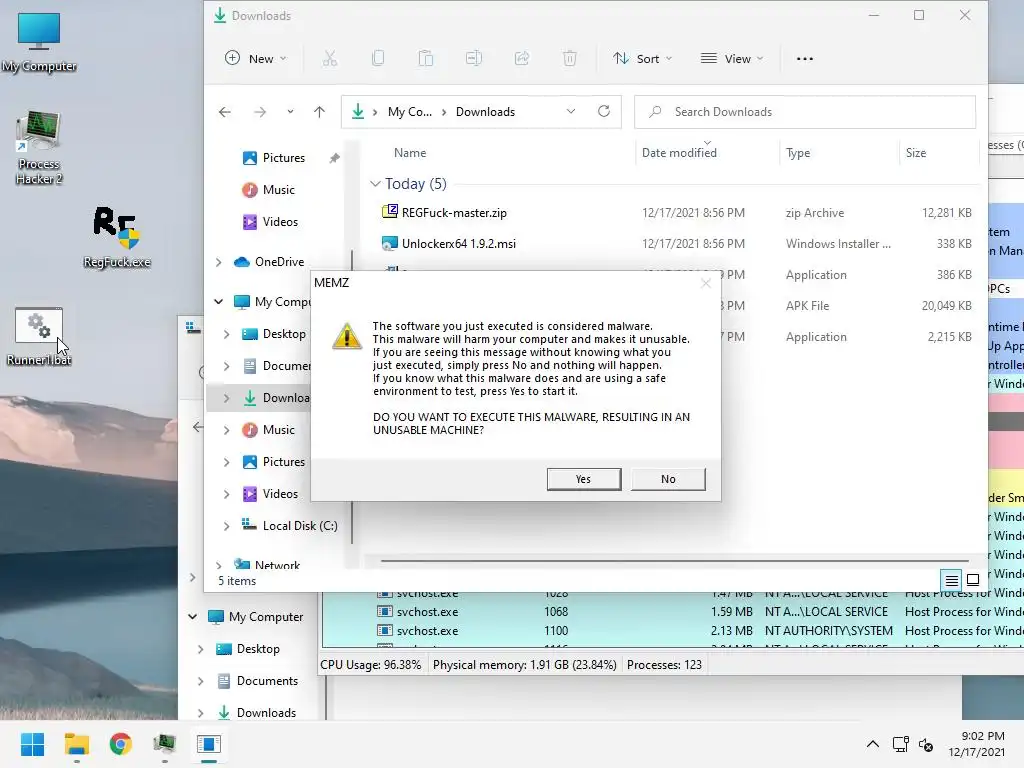Click the Delete trash icon

(x=569, y=59)
